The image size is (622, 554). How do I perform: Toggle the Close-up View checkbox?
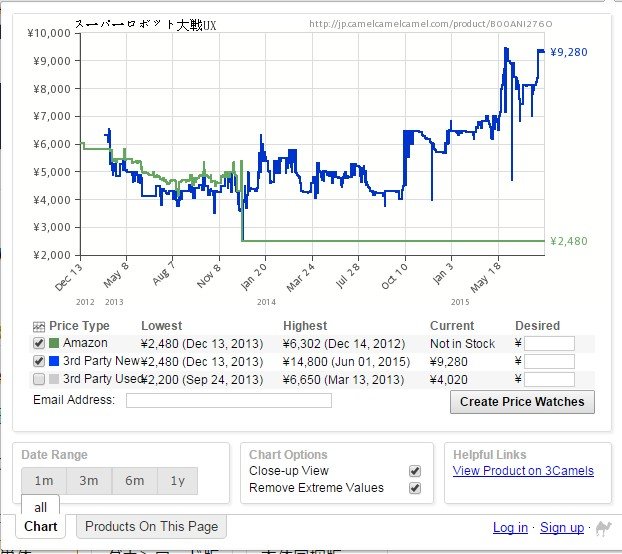pyautogui.click(x=414, y=471)
